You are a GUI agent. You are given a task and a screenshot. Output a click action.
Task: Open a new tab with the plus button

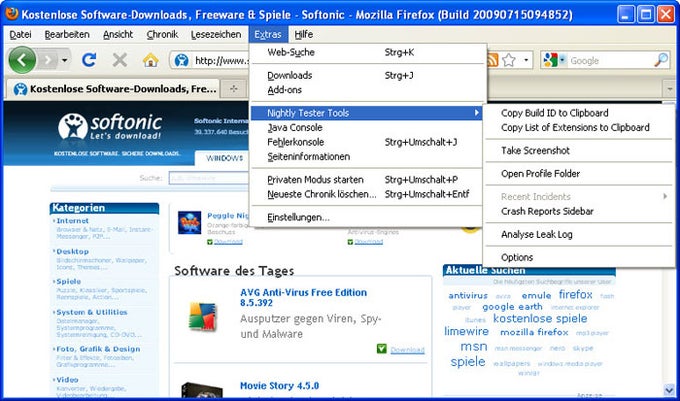[234, 89]
